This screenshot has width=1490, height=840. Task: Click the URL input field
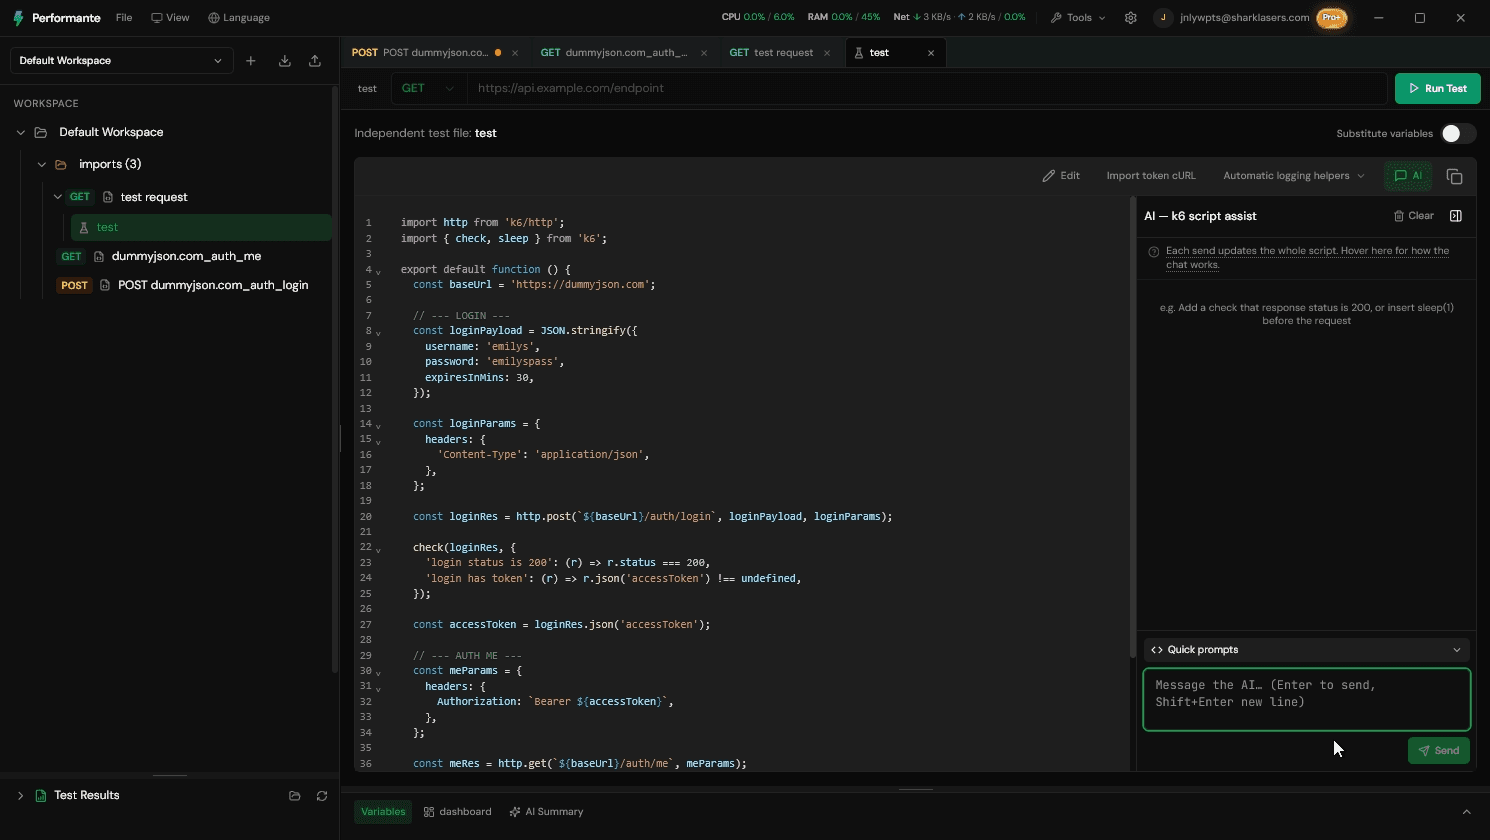pos(927,88)
